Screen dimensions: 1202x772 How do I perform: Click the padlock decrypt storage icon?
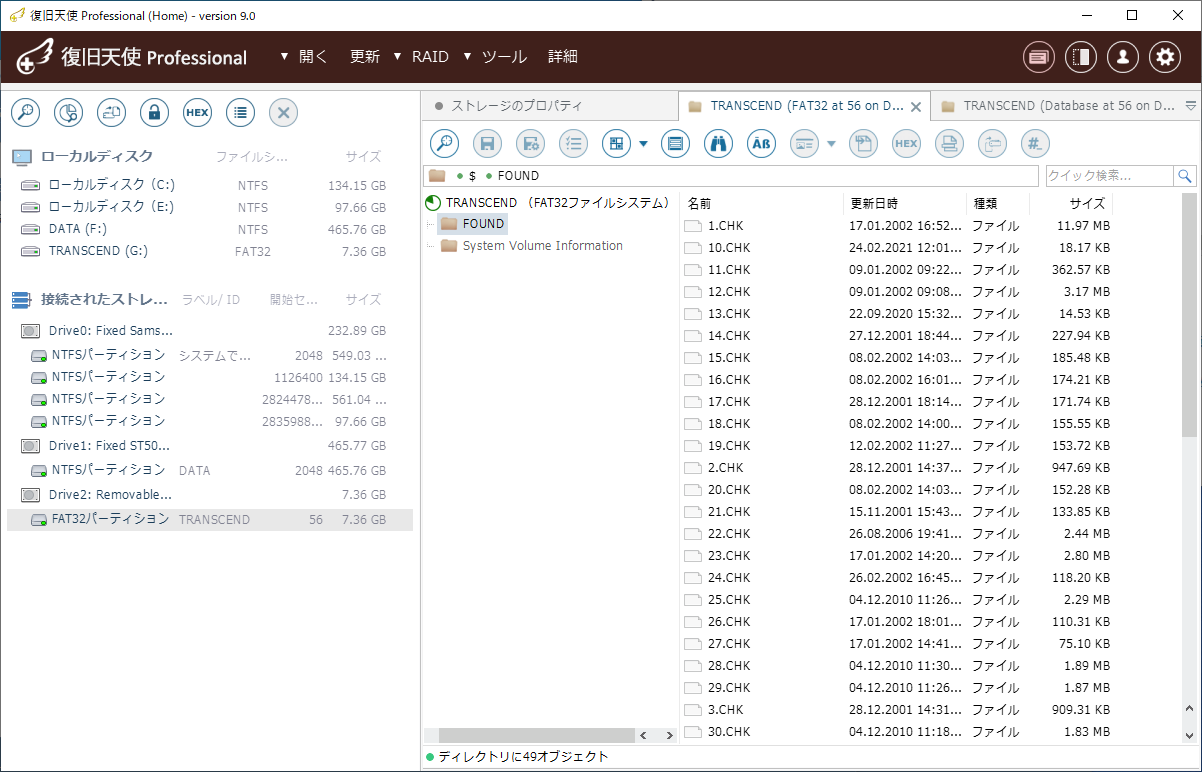tap(154, 113)
